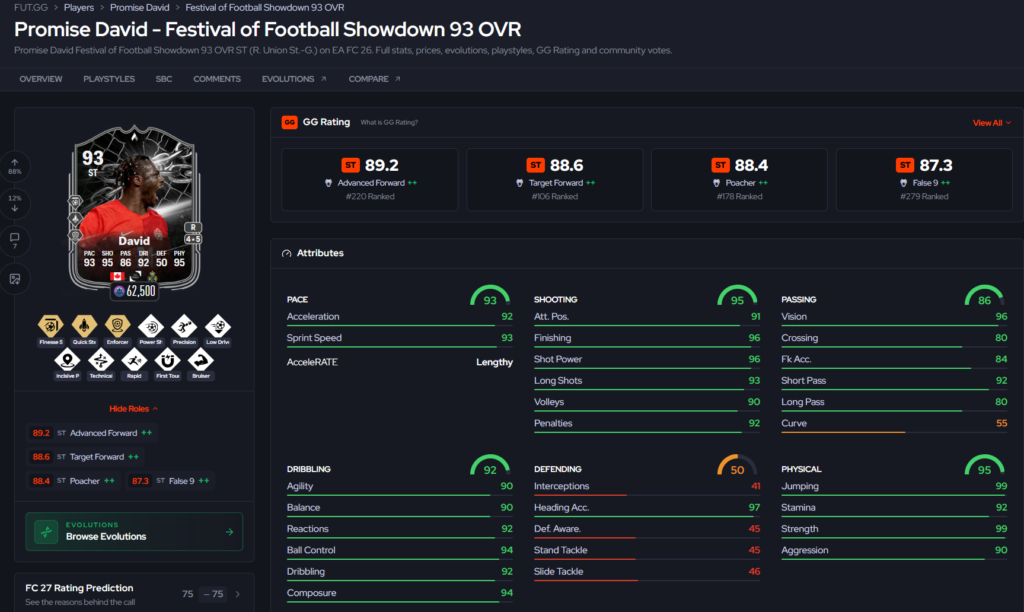Select the Advanced Forward 89.2 rating card
Image resolution: width=1024 pixels, height=612 pixels.
[x=370, y=179]
